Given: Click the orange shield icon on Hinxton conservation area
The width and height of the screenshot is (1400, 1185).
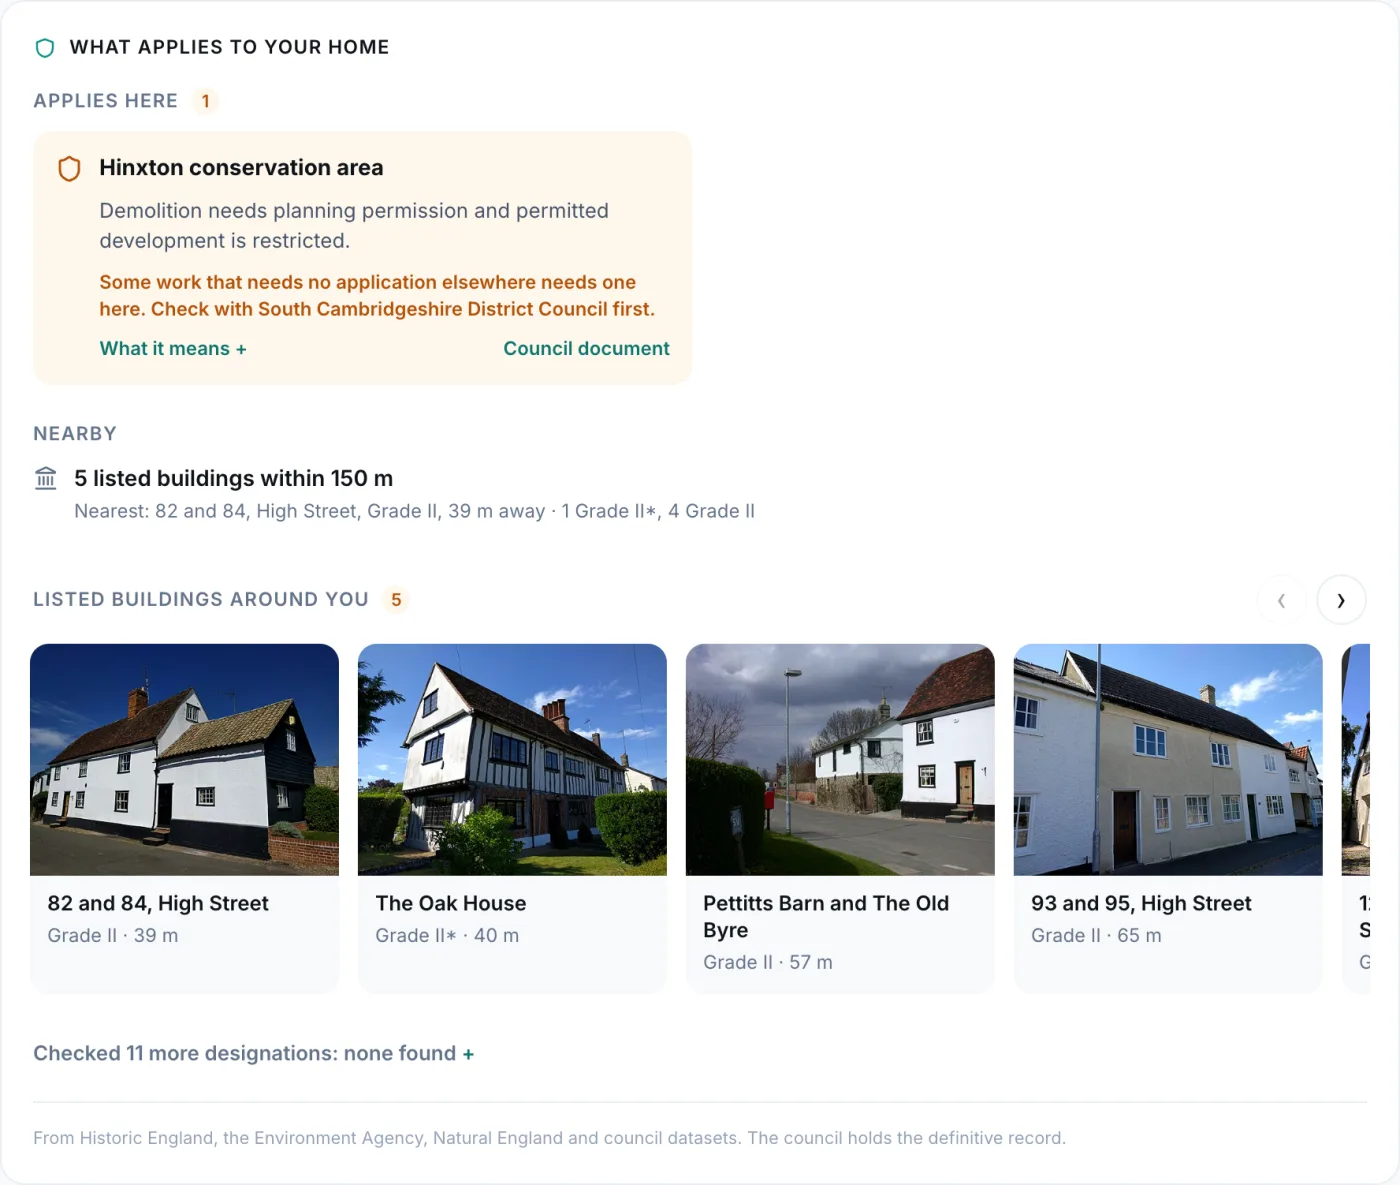Looking at the screenshot, I should [69, 168].
